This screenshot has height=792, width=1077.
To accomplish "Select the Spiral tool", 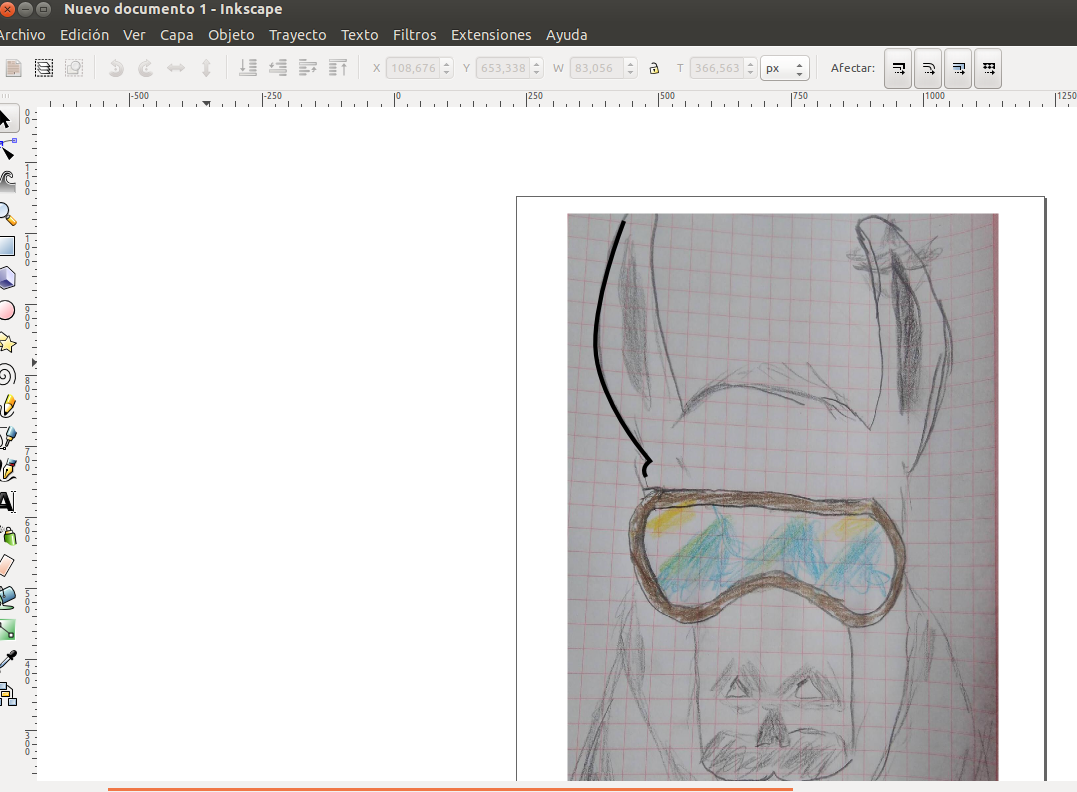I will pos(7,375).
